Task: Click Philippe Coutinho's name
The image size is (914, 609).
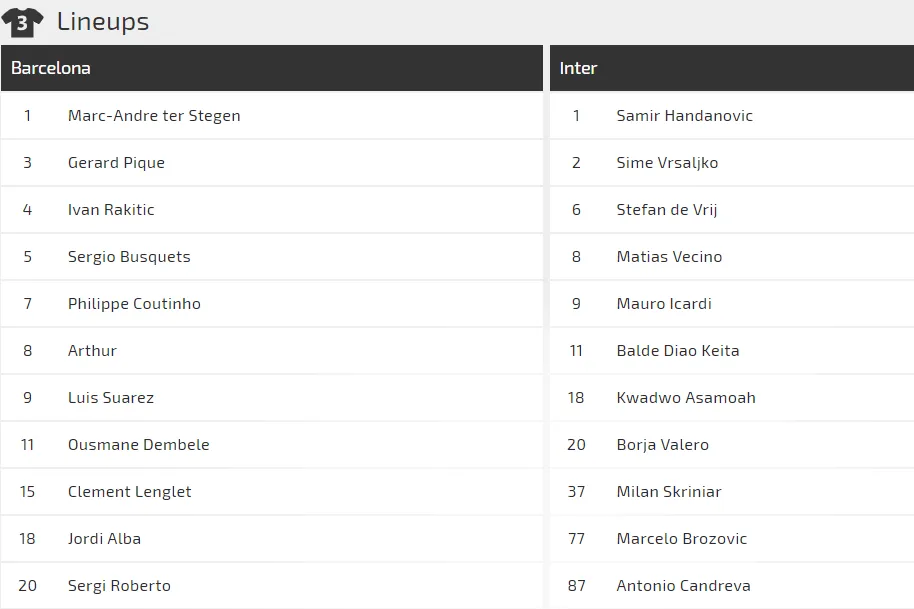Action: (x=134, y=303)
